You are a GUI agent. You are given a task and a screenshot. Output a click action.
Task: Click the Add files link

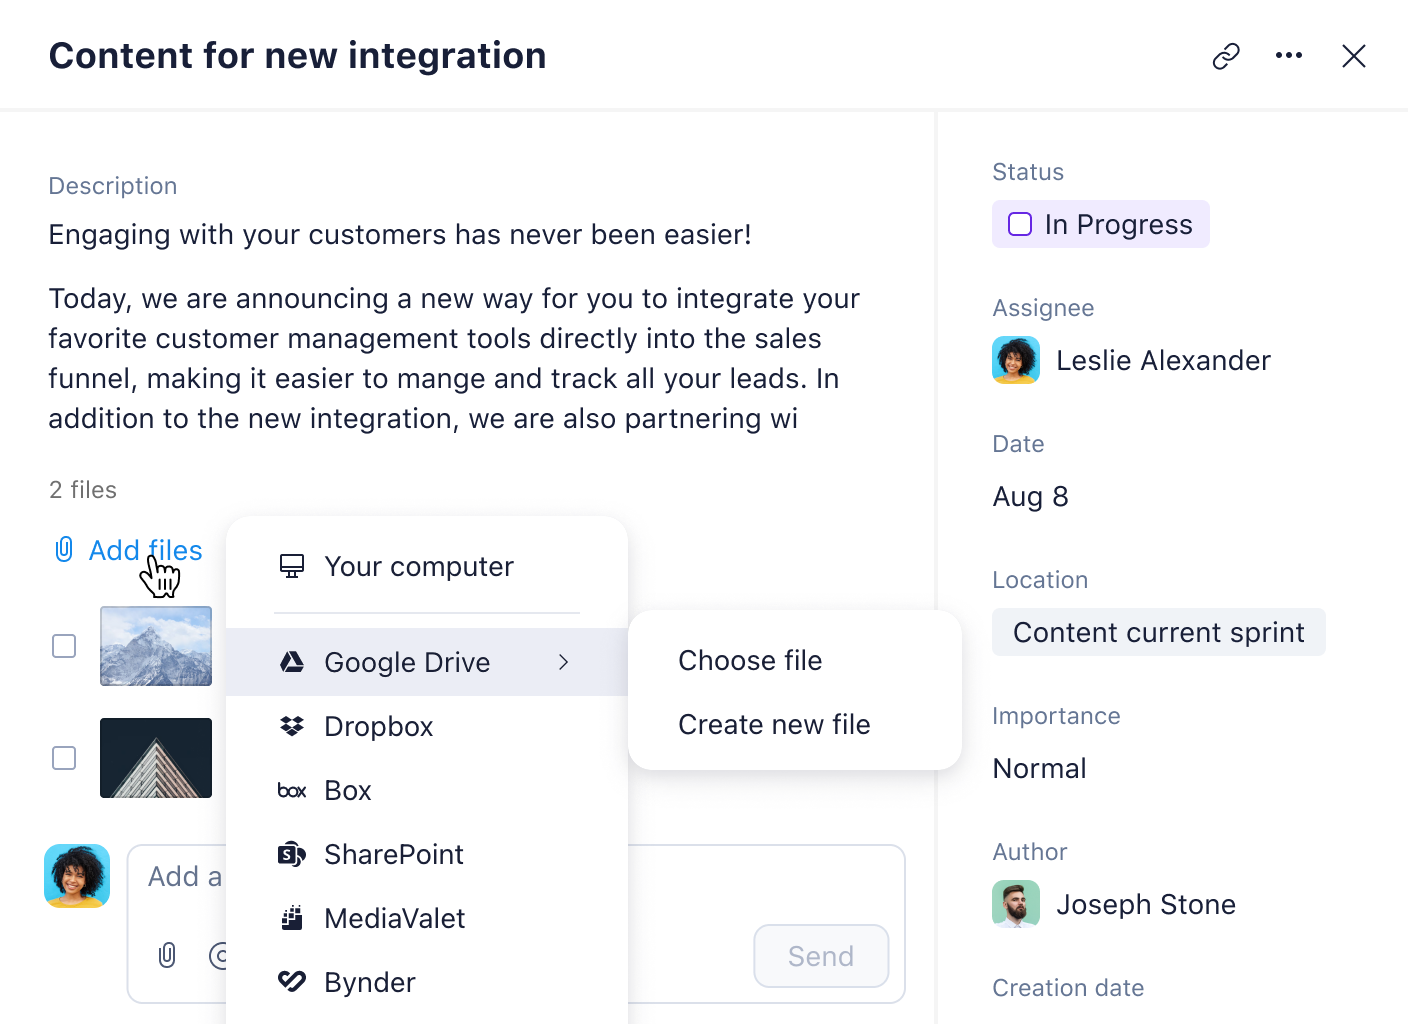(145, 550)
